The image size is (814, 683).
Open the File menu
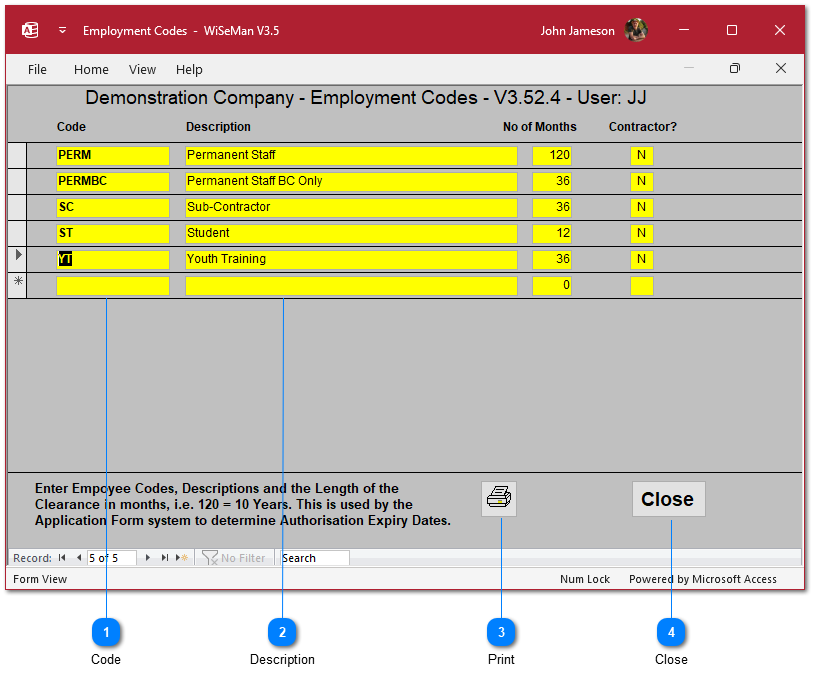(37, 70)
